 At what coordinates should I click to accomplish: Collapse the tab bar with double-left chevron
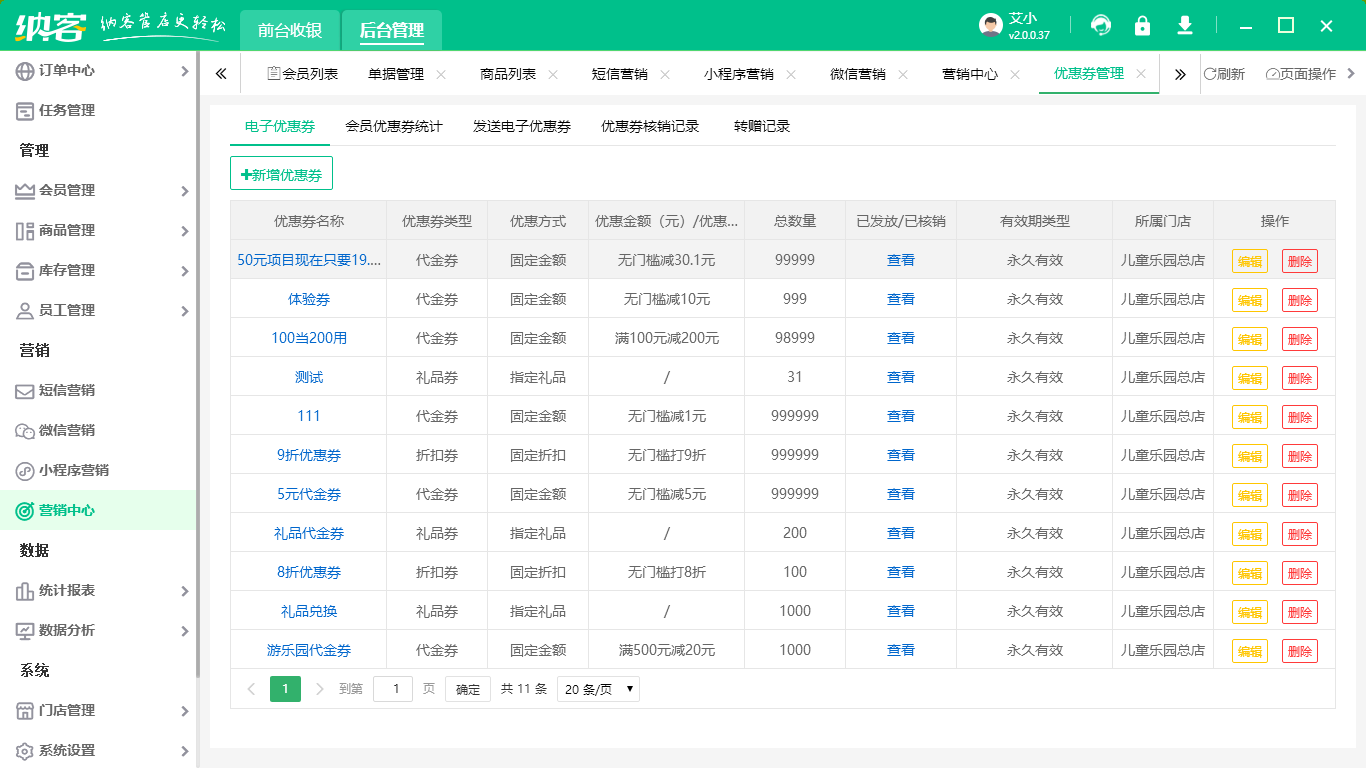pos(221,73)
